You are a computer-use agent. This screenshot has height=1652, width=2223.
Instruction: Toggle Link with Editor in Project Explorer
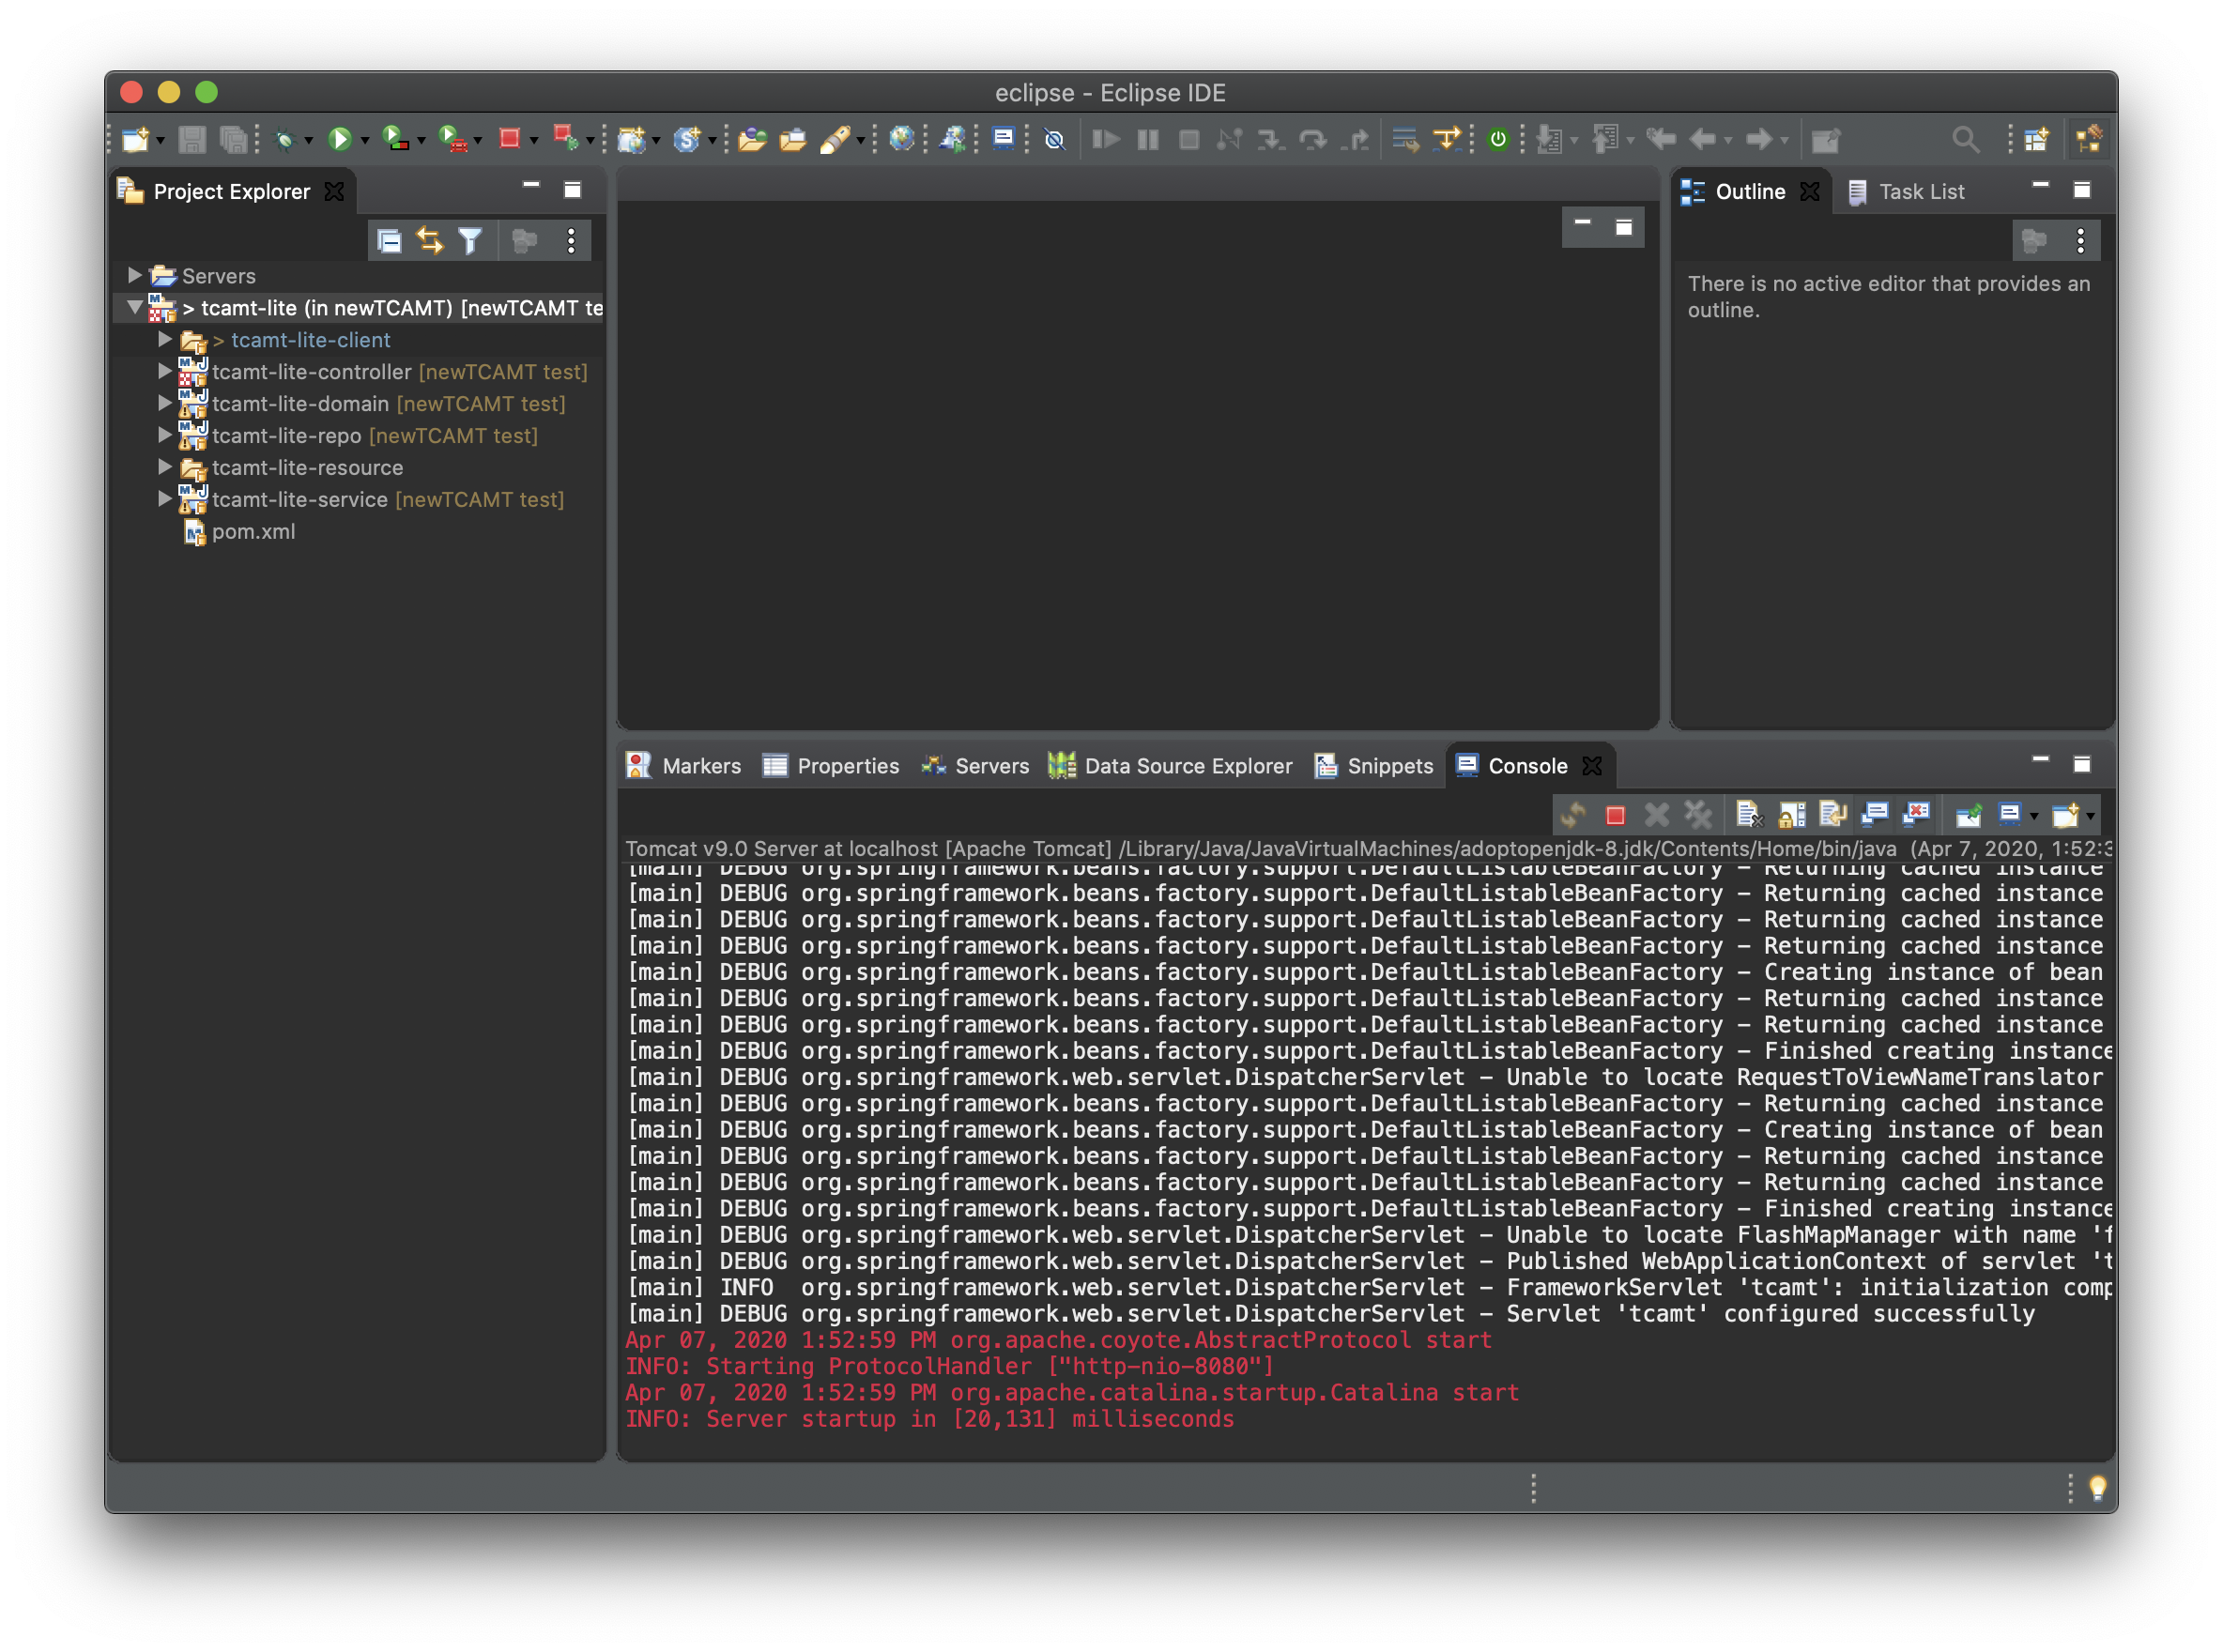(x=430, y=241)
